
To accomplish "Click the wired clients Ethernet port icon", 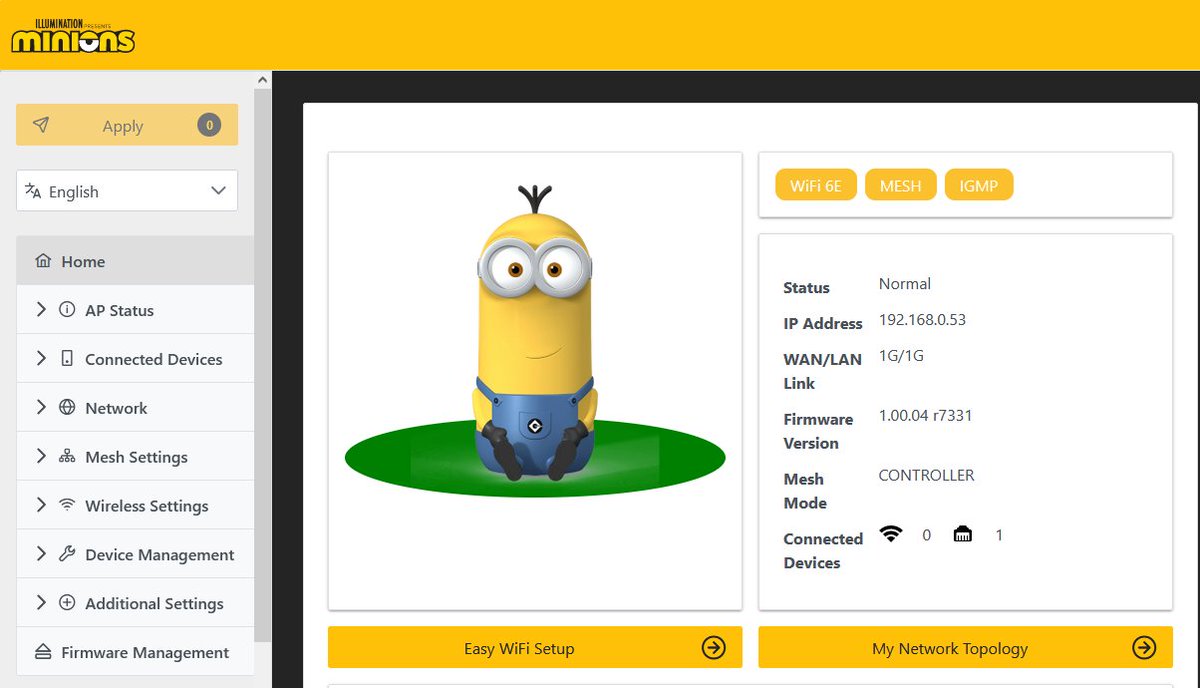I will coord(962,534).
